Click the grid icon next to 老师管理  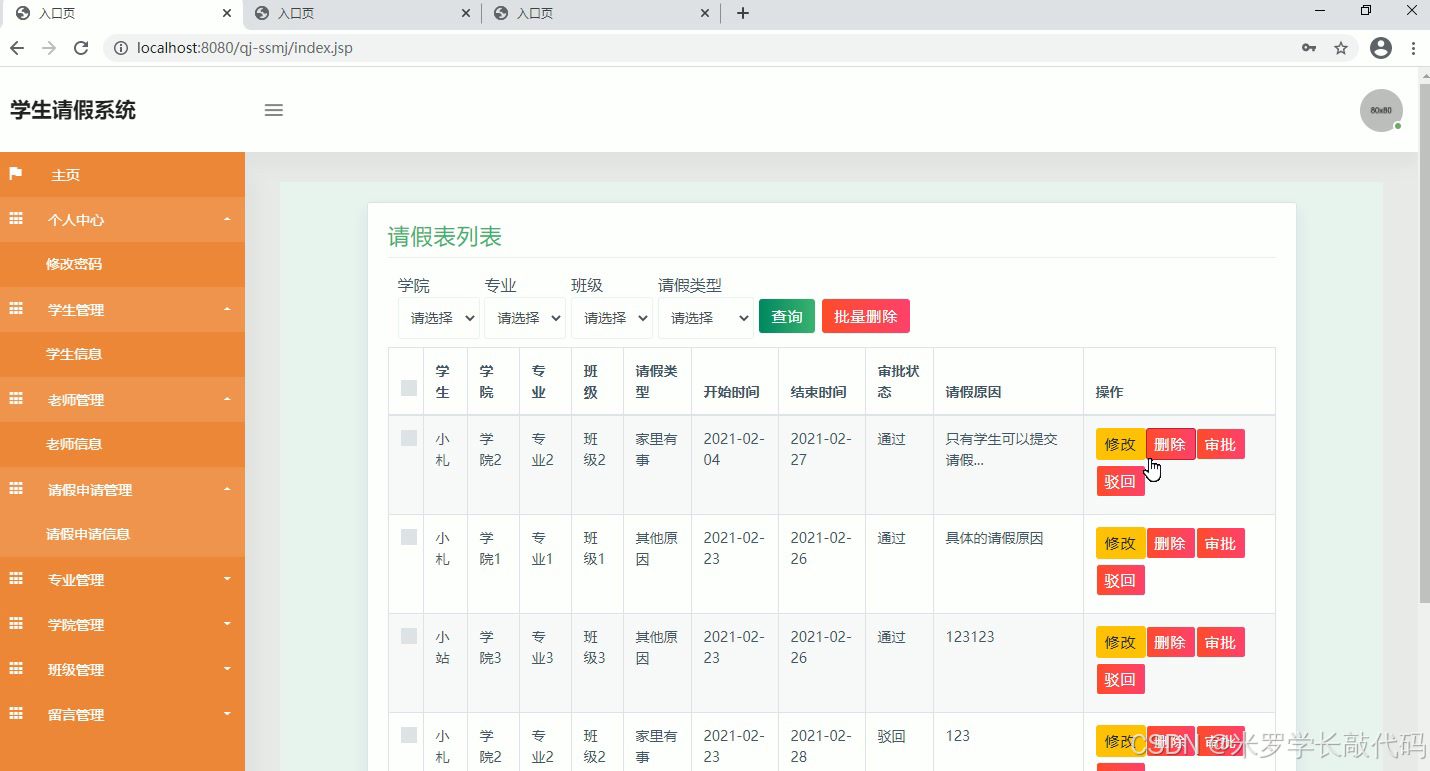tap(14, 399)
